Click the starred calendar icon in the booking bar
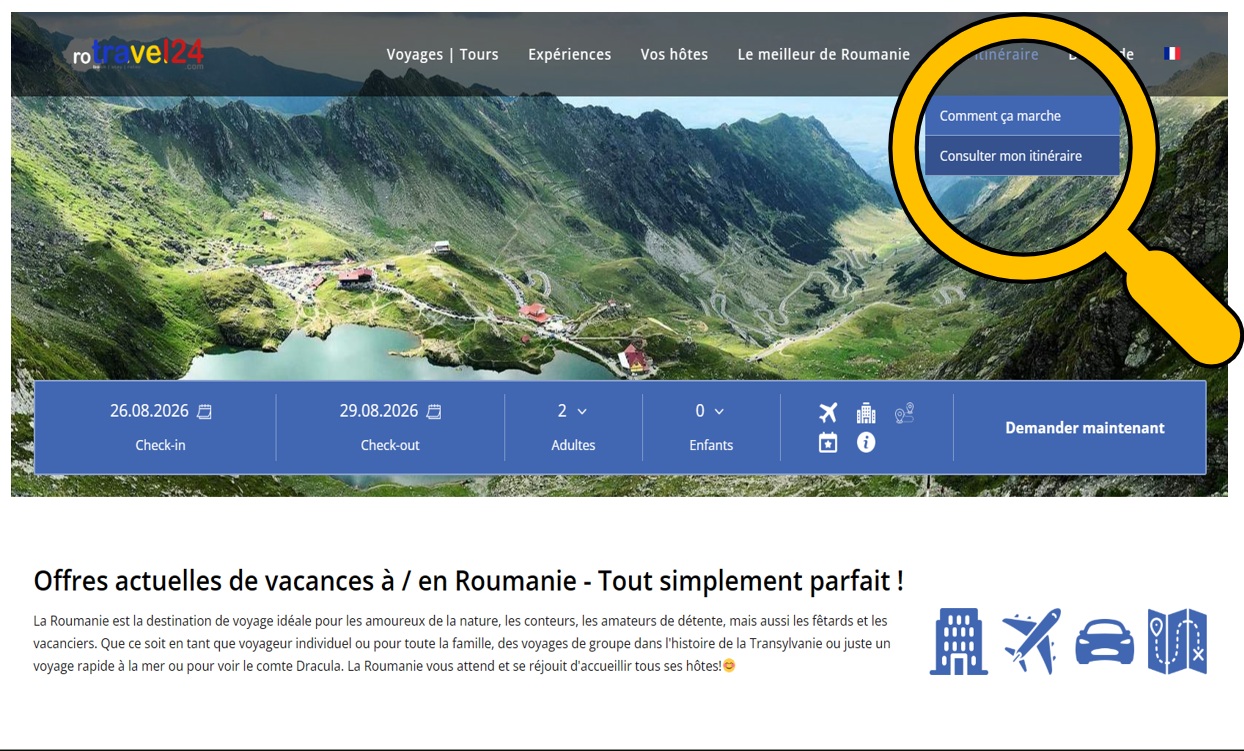The image size is (1244, 751). [x=828, y=442]
